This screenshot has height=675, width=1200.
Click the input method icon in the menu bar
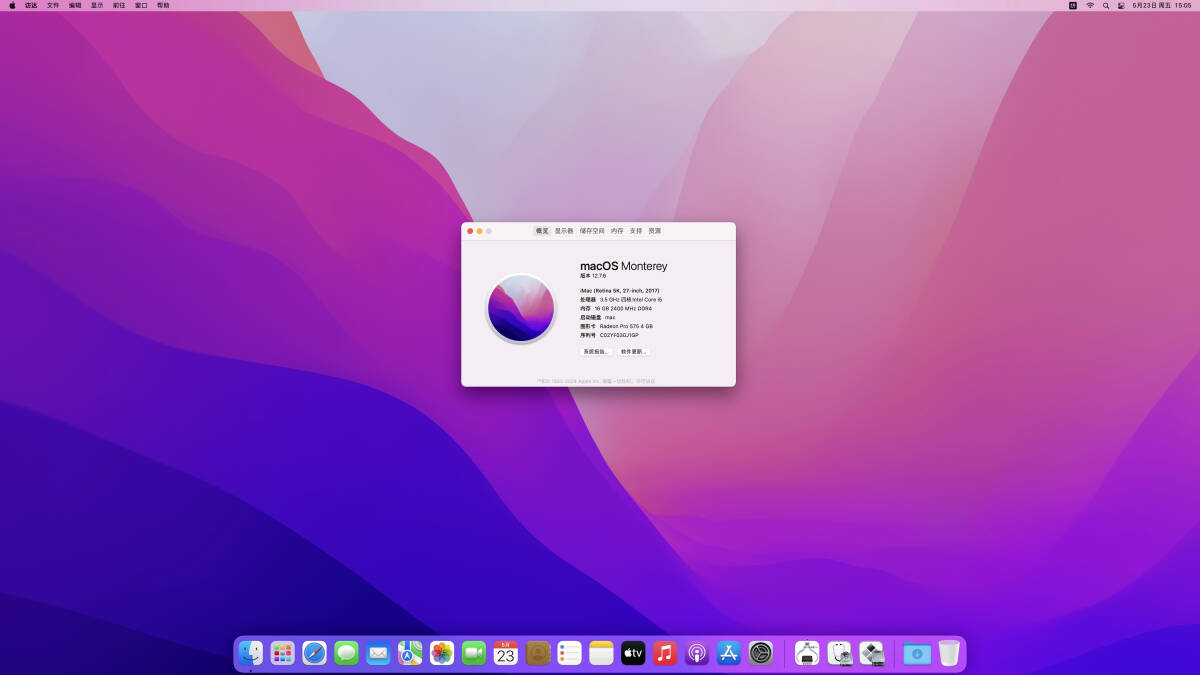click(x=1073, y=5)
